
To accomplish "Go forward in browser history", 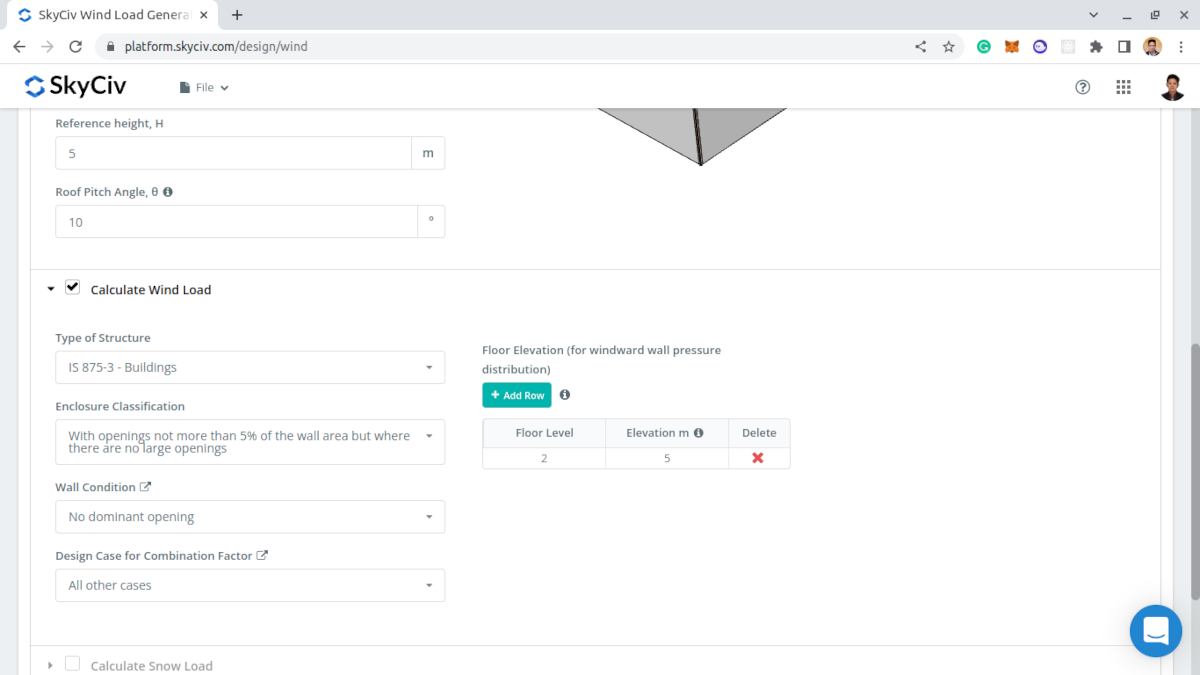I will pyautogui.click(x=47, y=46).
